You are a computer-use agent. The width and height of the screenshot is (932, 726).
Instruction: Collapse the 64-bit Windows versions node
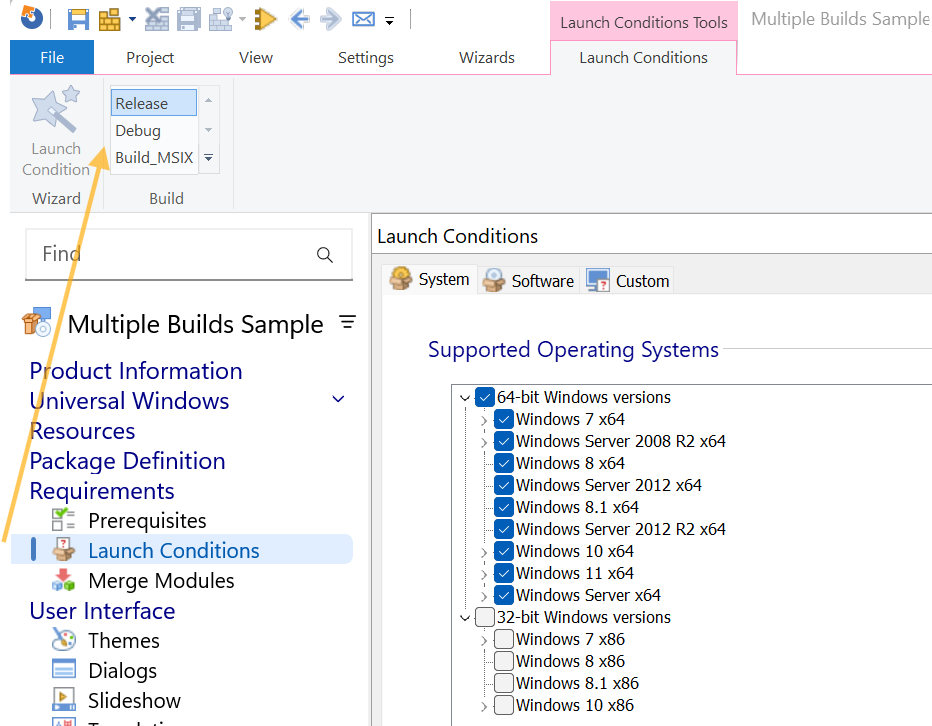tap(465, 398)
